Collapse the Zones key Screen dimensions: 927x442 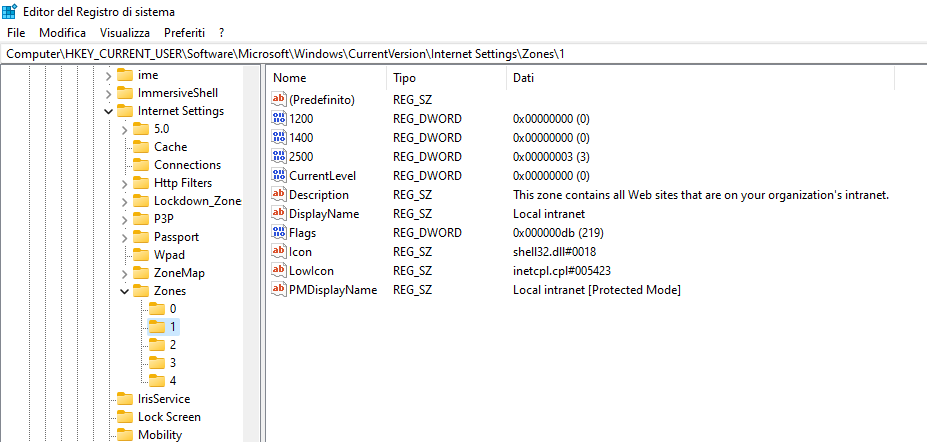(x=124, y=291)
